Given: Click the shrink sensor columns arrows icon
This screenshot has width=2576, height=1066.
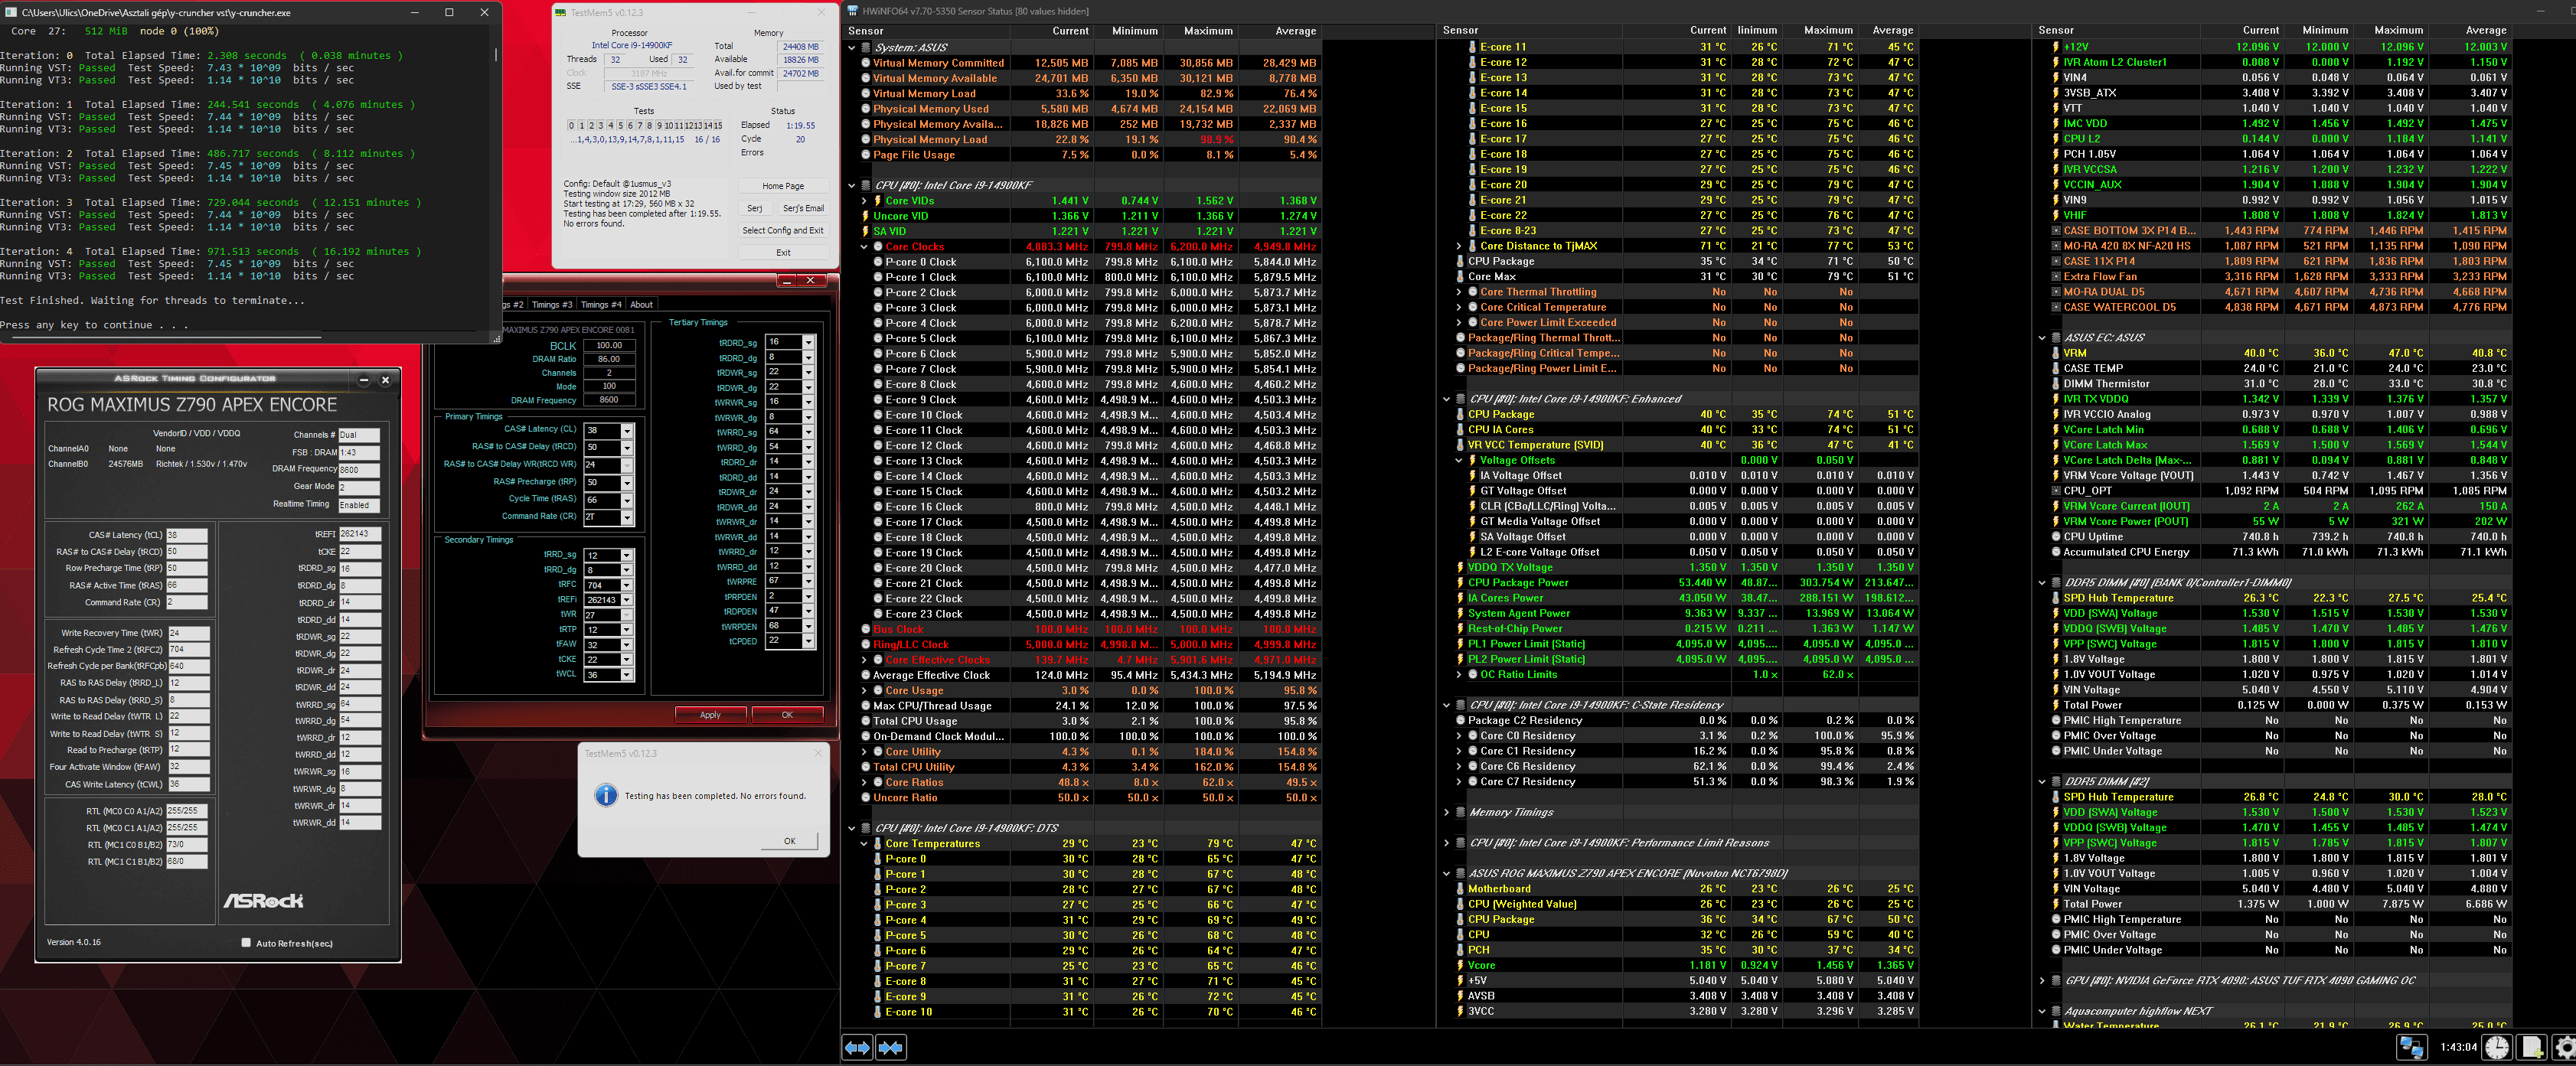Looking at the screenshot, I should click(891, 1047).
